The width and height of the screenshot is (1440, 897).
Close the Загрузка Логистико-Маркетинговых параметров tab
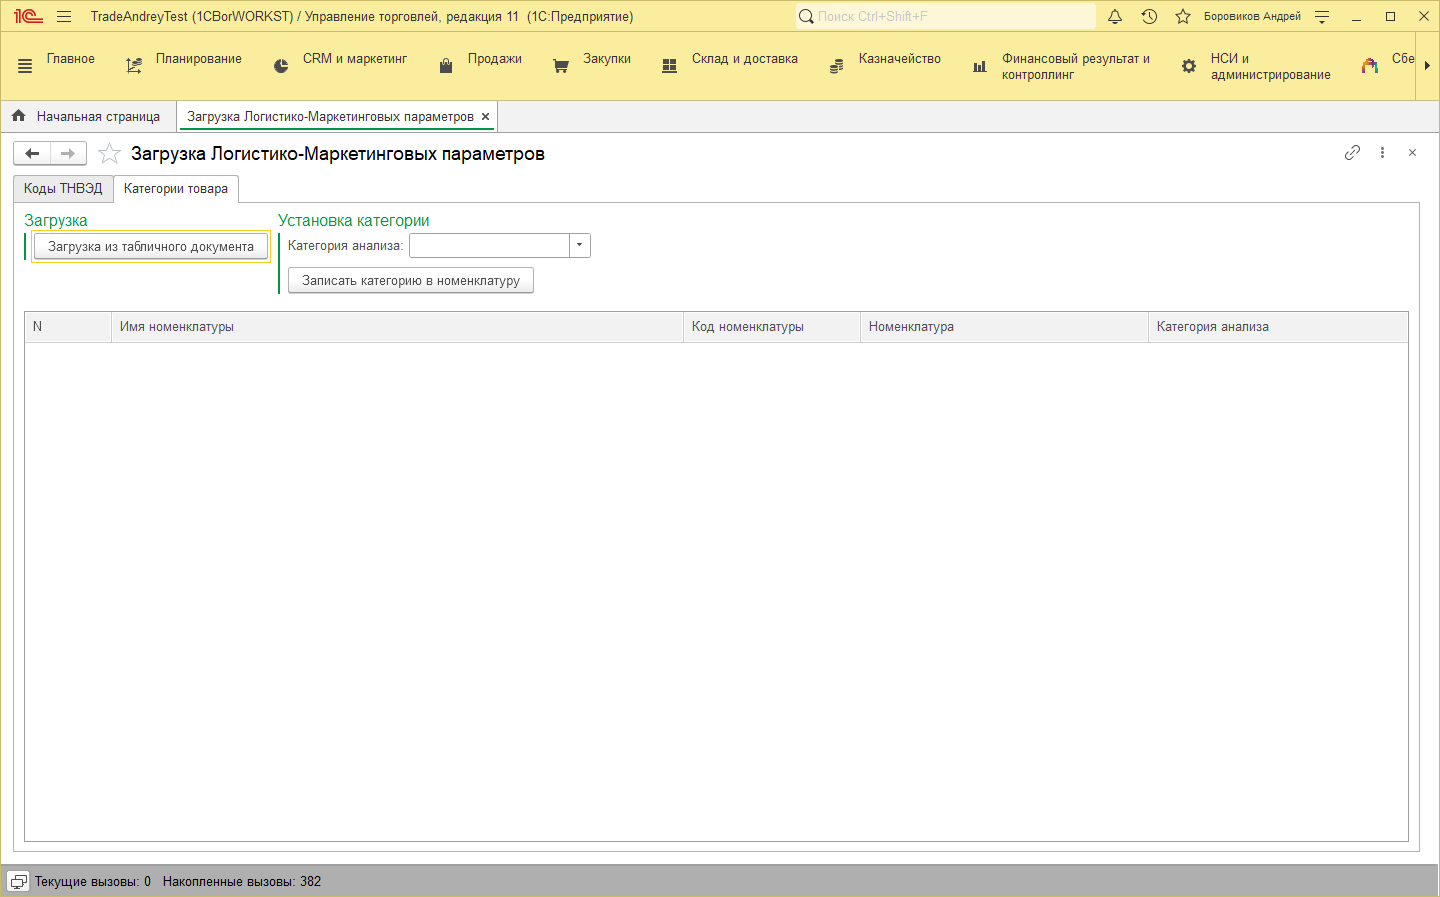(x=486, y=117)
